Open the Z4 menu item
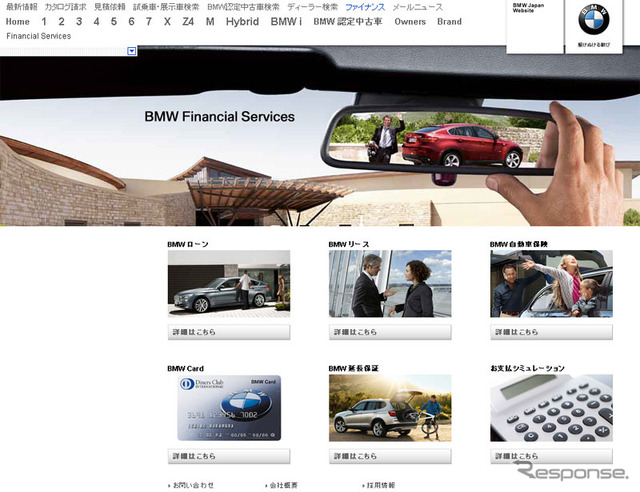 (188, 22)
